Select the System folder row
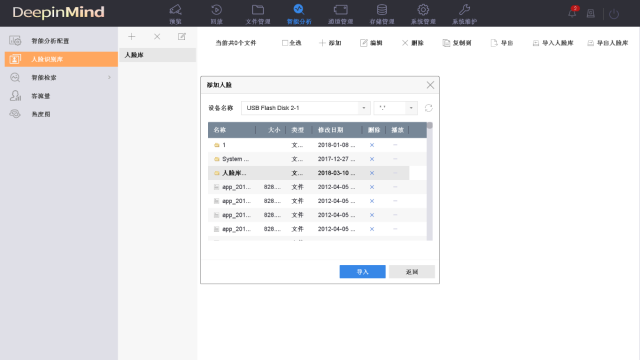Image resolution: width=640 pixels, height=360 pixels. (317, 159)
